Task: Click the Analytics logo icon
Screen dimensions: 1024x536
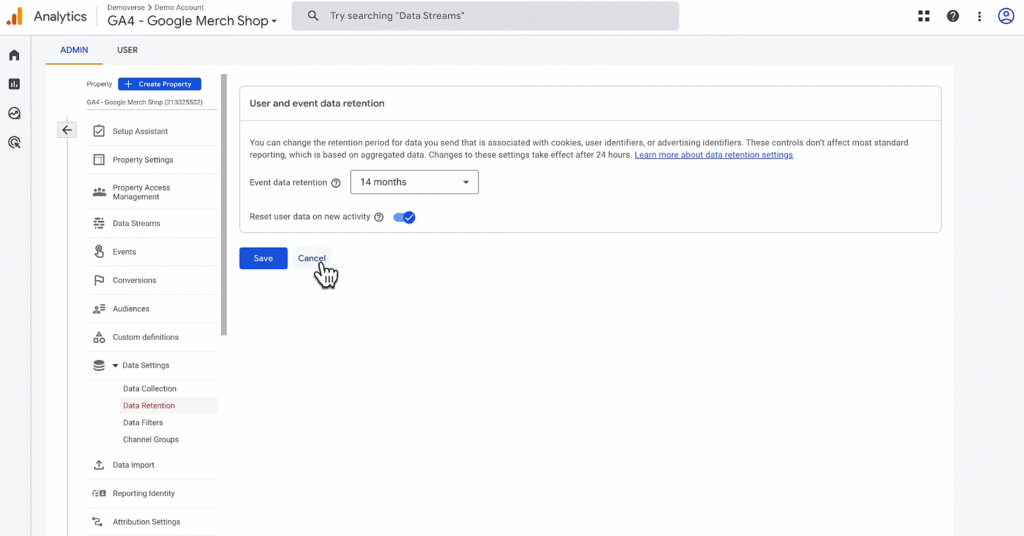Action: [14, 16]
